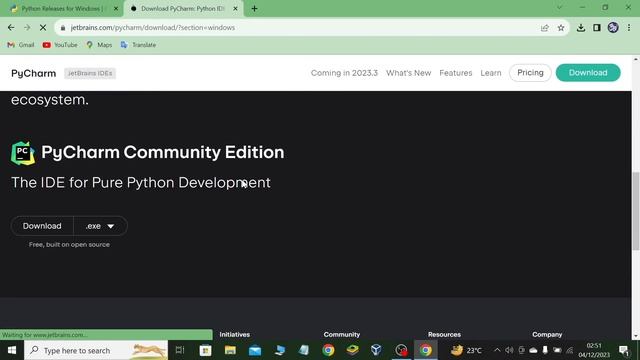
Task: Toggle the browser side panel
Action: (x=597, y=28)
